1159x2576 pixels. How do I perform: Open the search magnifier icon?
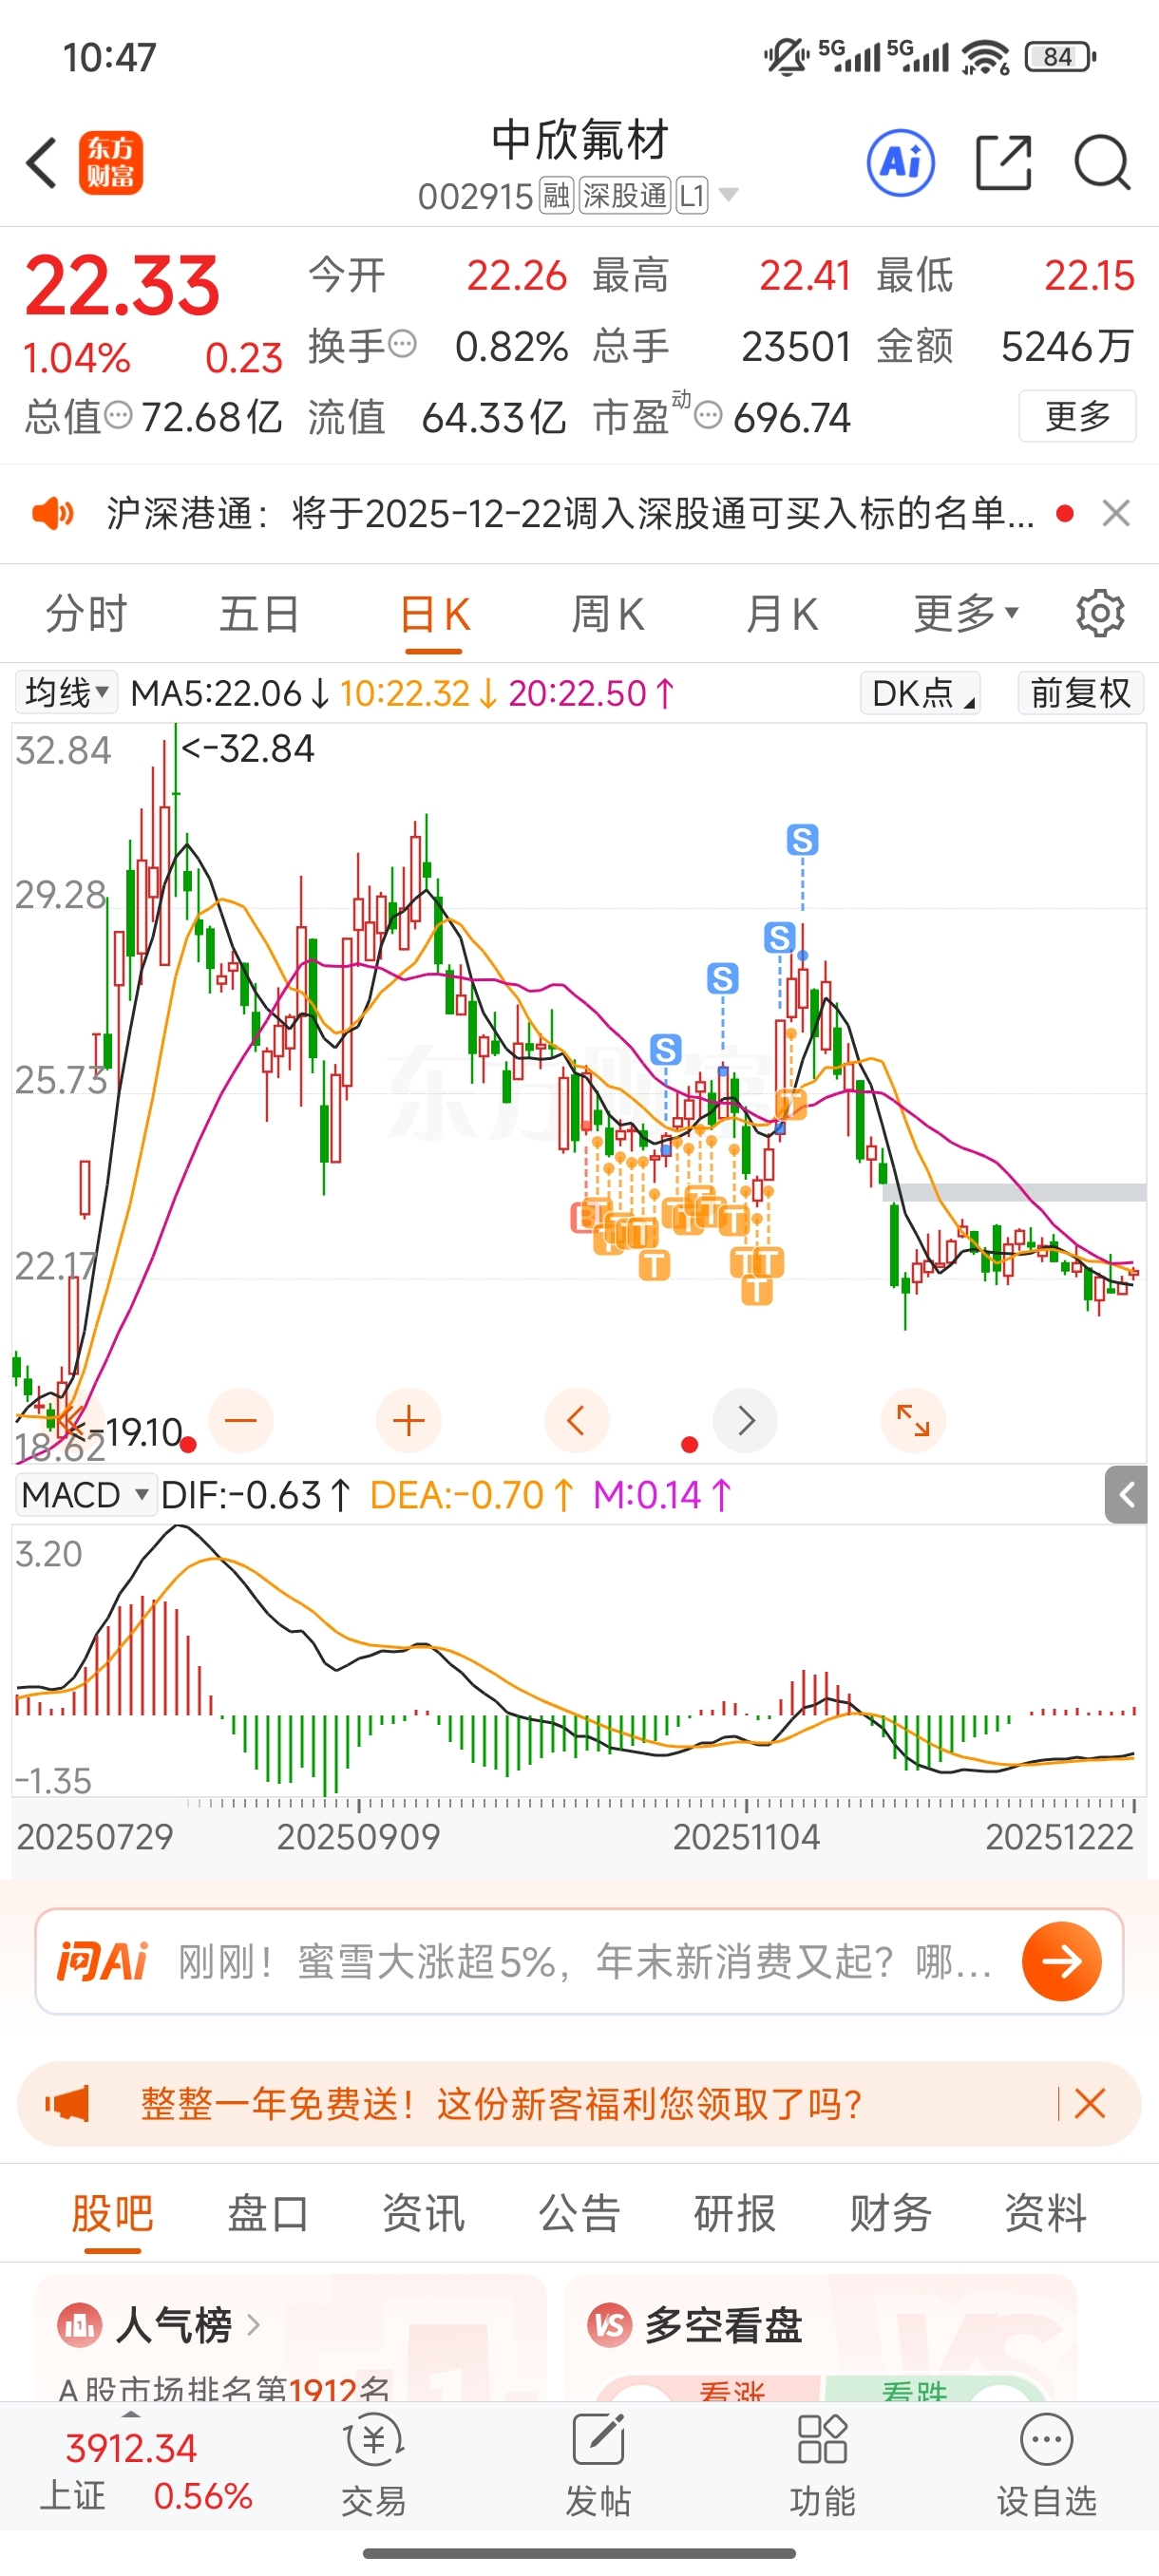coord(1102,162)
